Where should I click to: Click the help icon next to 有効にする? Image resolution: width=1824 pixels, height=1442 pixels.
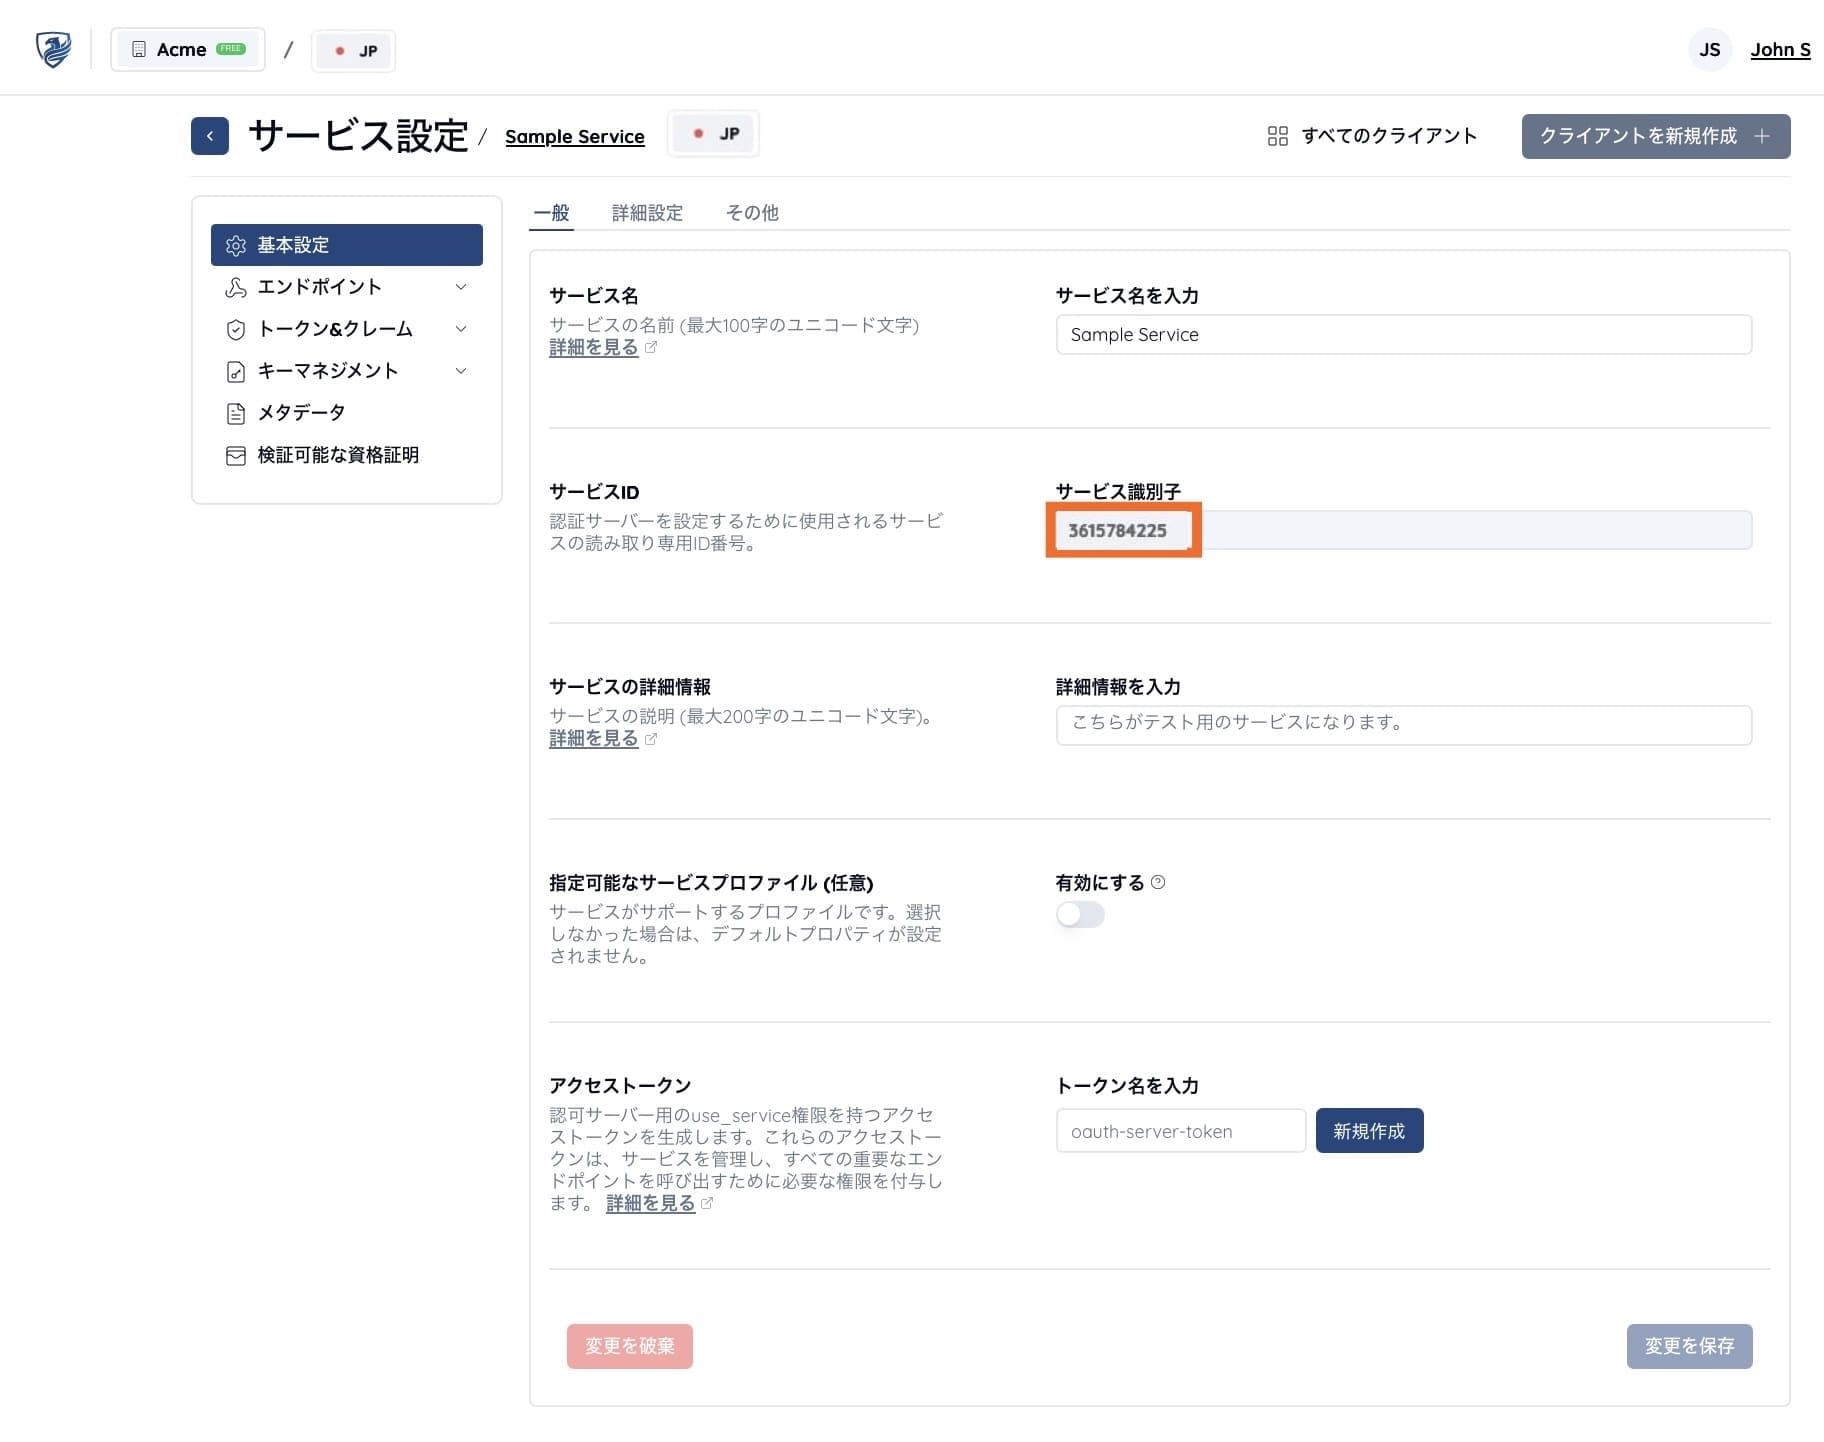pos(1158,882)
